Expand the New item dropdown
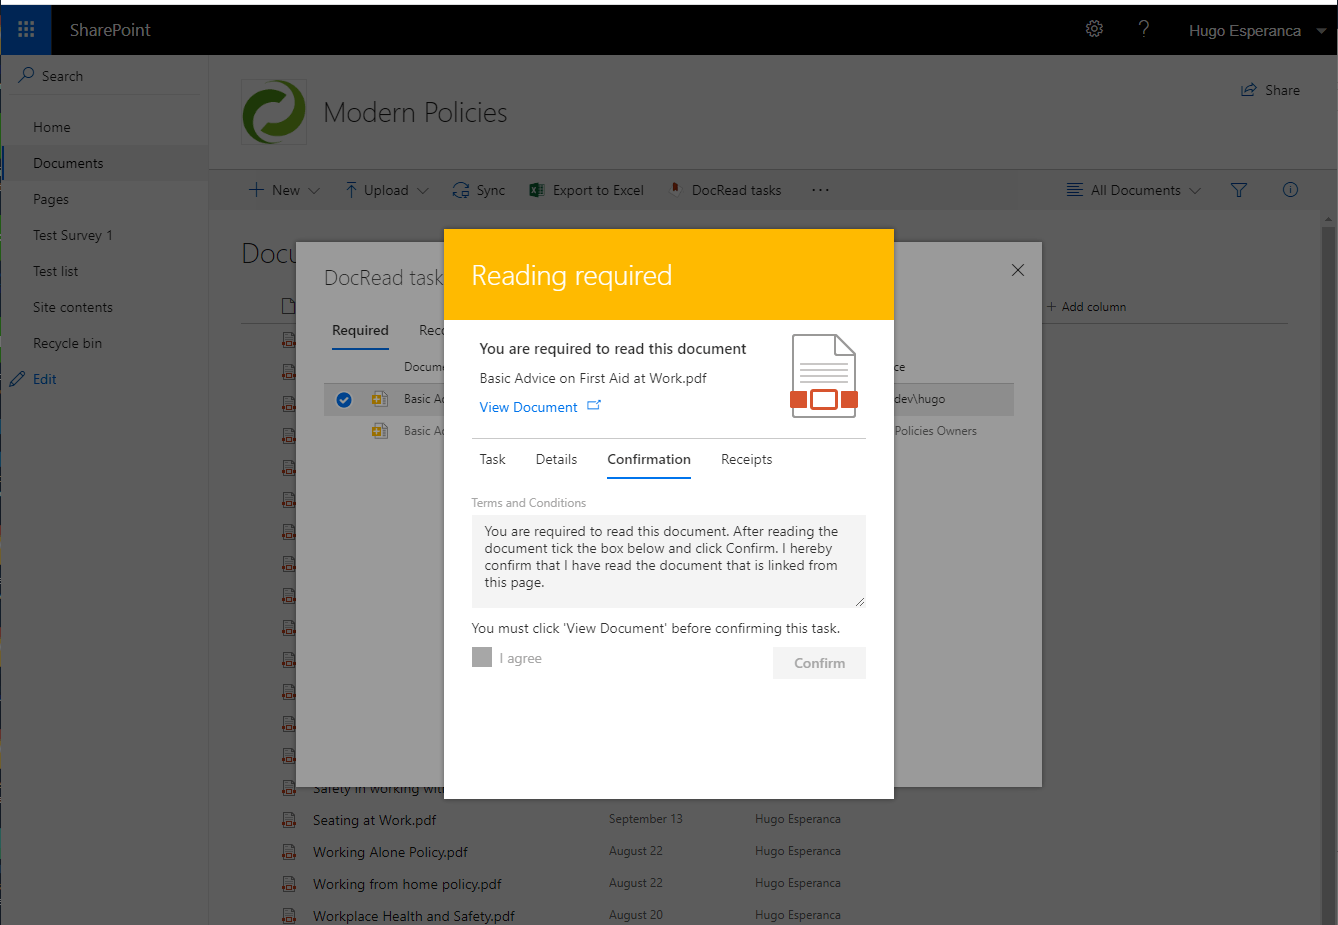Screen dimensions: 1338x925 pyautogui.click(x=312, y=189)
